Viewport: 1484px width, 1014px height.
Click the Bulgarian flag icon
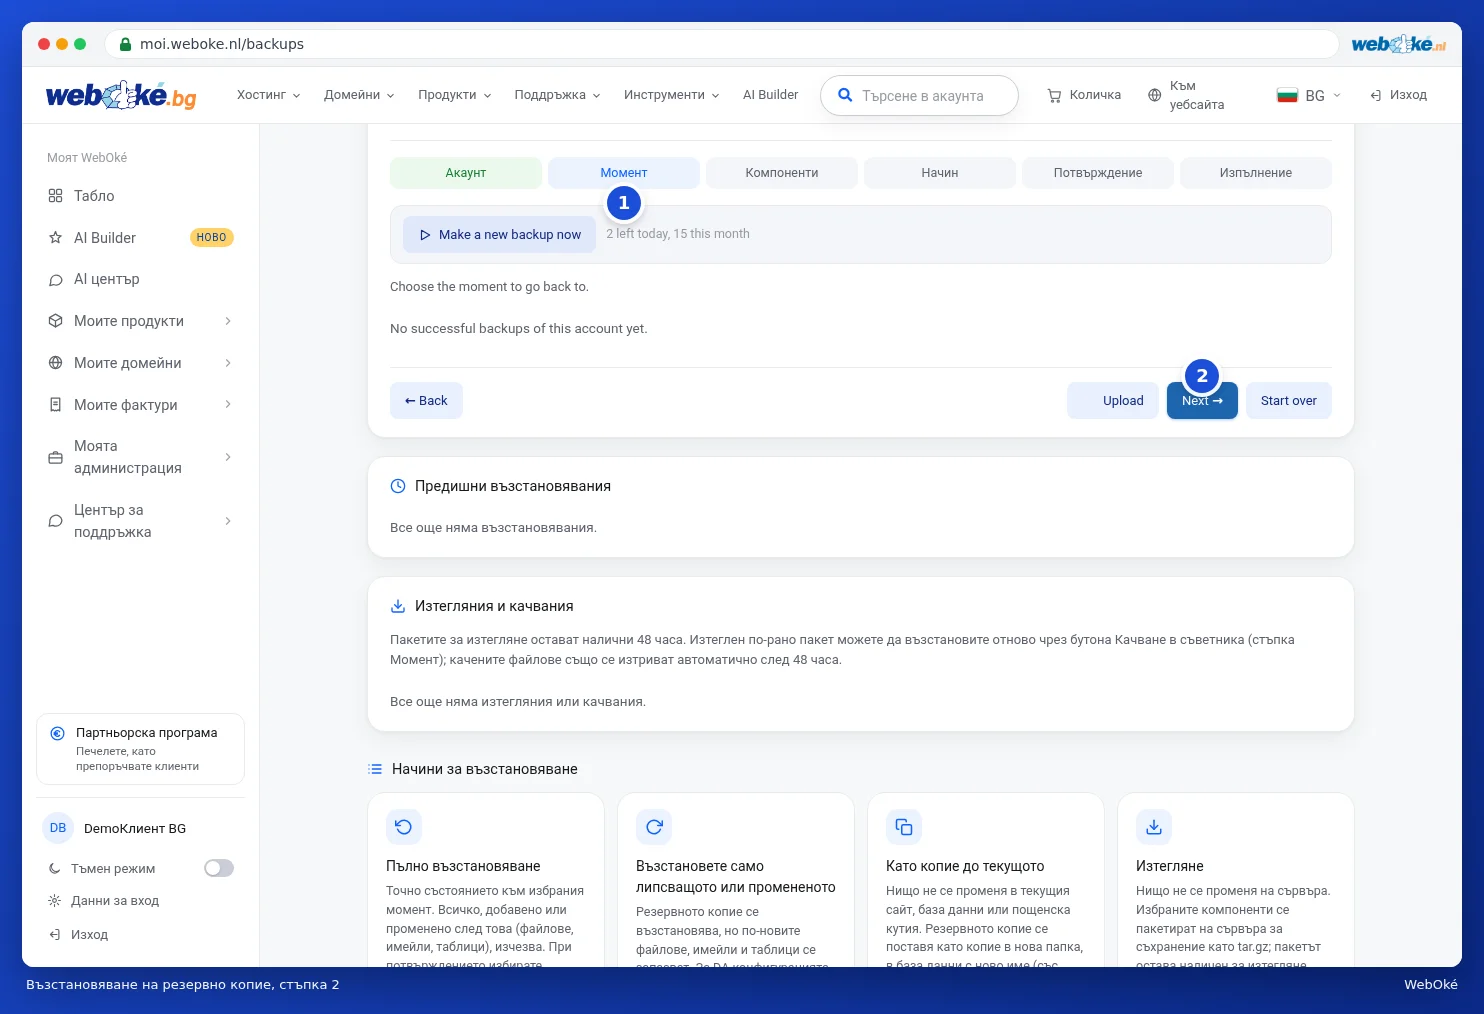(1287, 95)
